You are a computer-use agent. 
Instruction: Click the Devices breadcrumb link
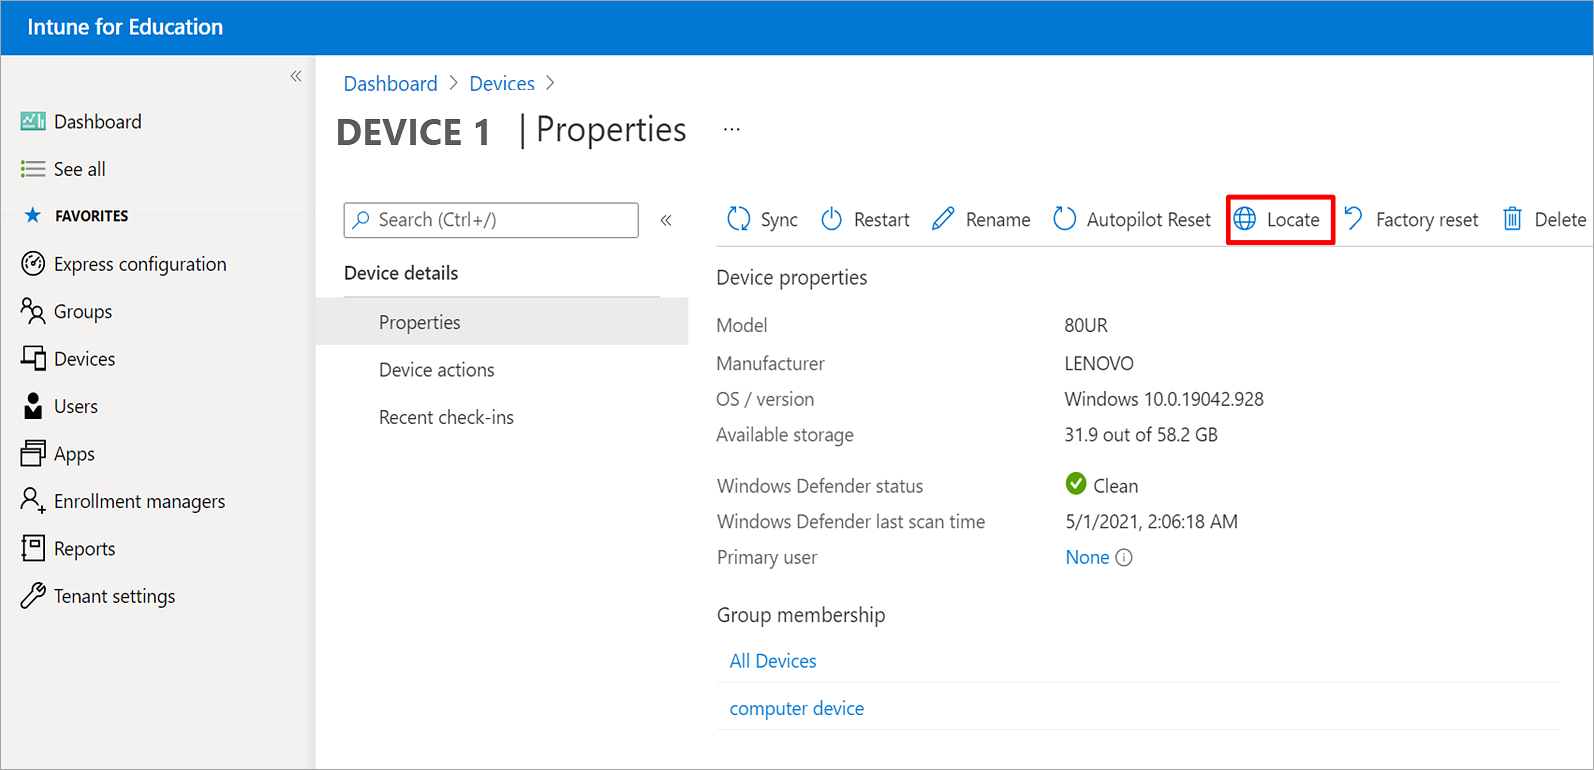(x=502, y=84)
